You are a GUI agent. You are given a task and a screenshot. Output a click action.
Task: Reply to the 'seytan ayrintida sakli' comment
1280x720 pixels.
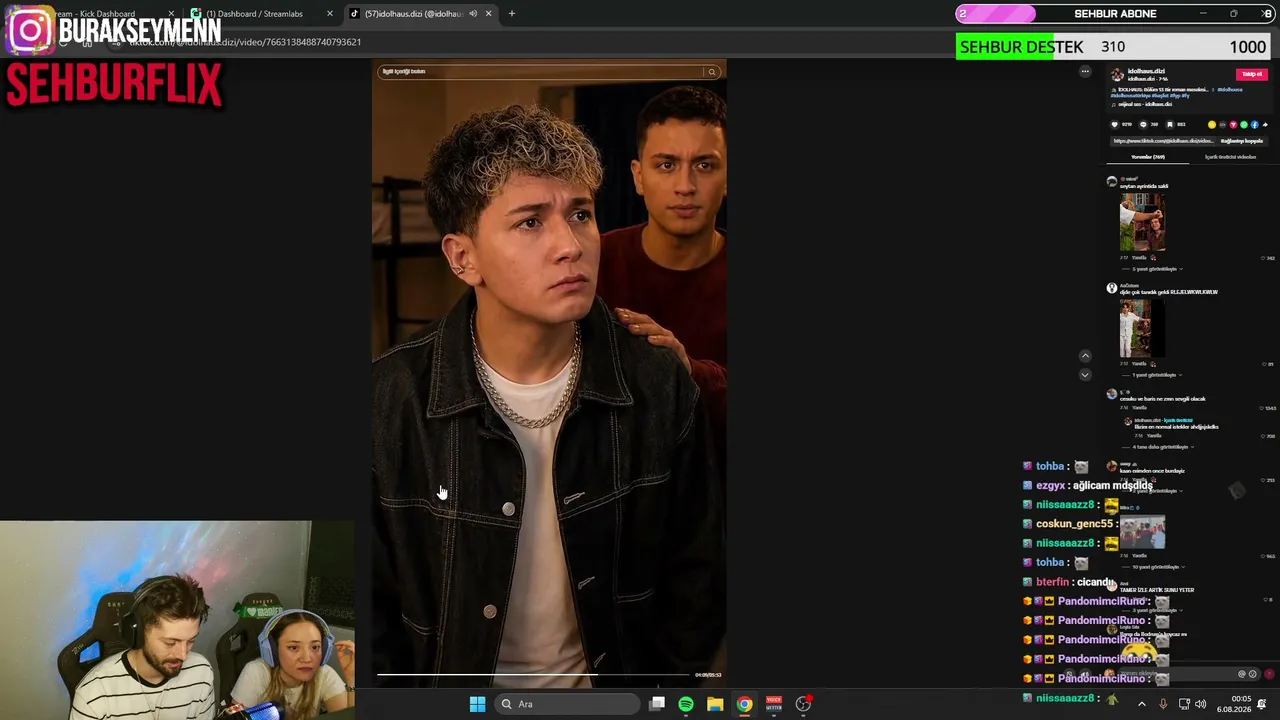(x=1139, y=258)
